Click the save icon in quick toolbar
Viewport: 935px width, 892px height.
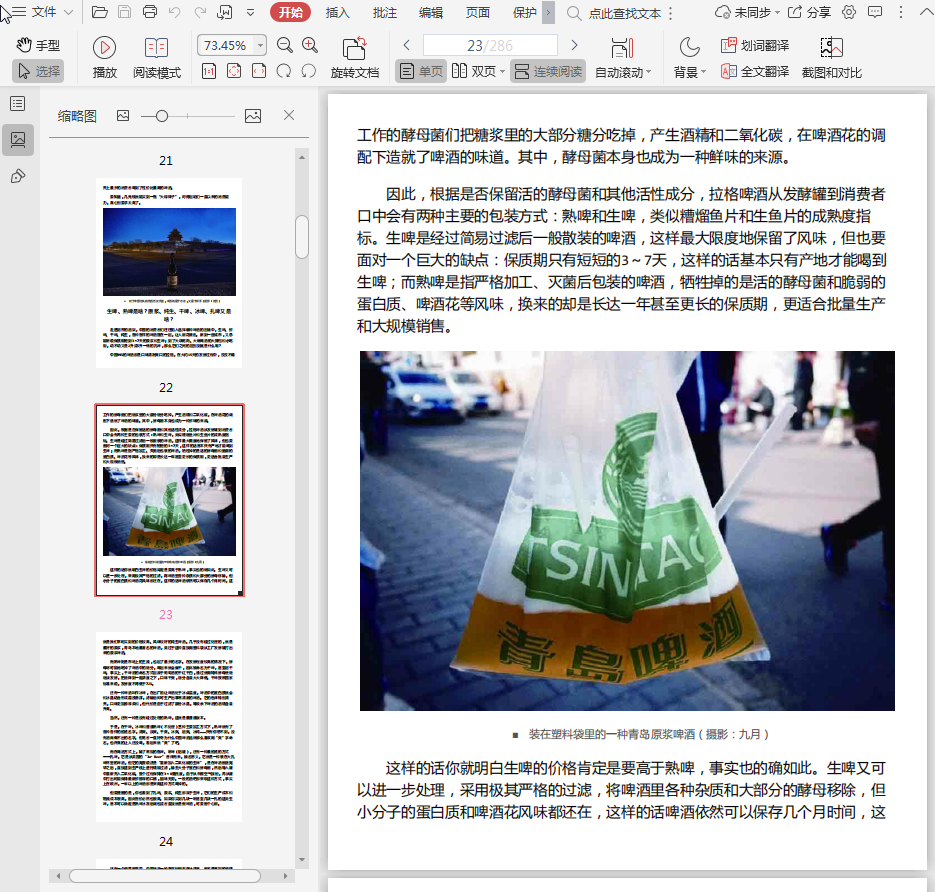(125, 12)
